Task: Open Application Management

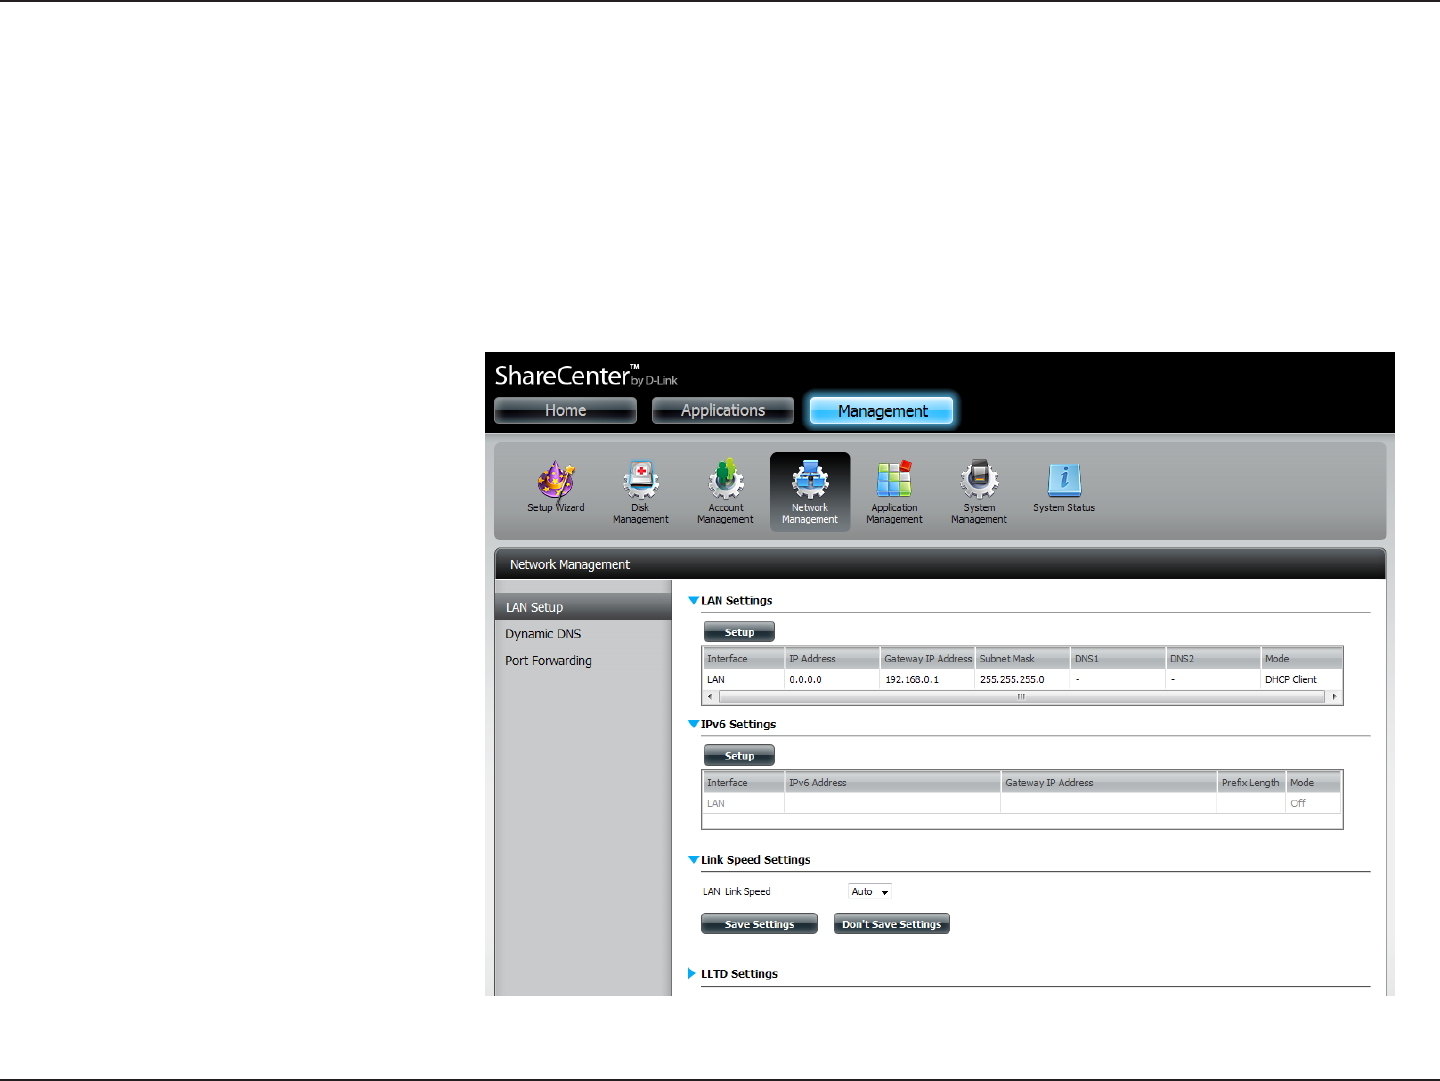Action: tap(894, 492)
